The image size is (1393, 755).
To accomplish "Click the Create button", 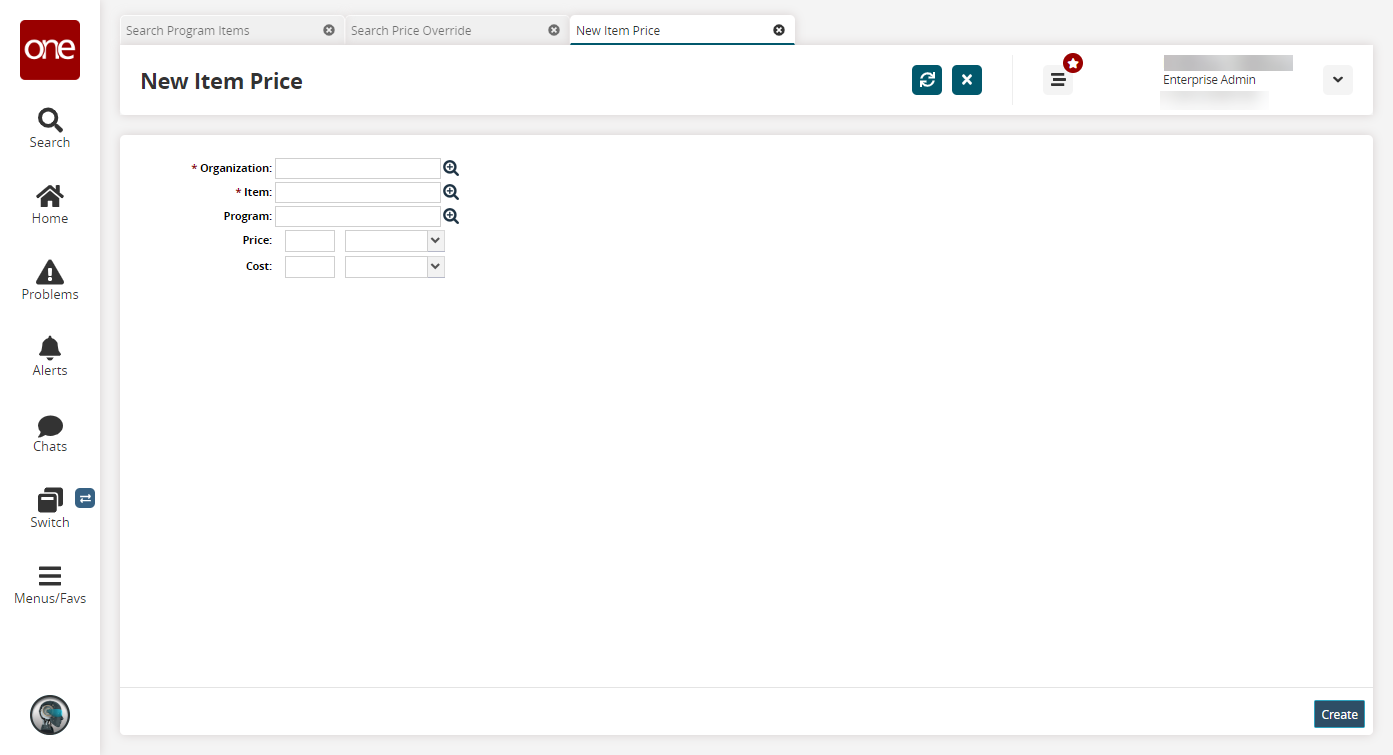I will tap(1339, 714).
